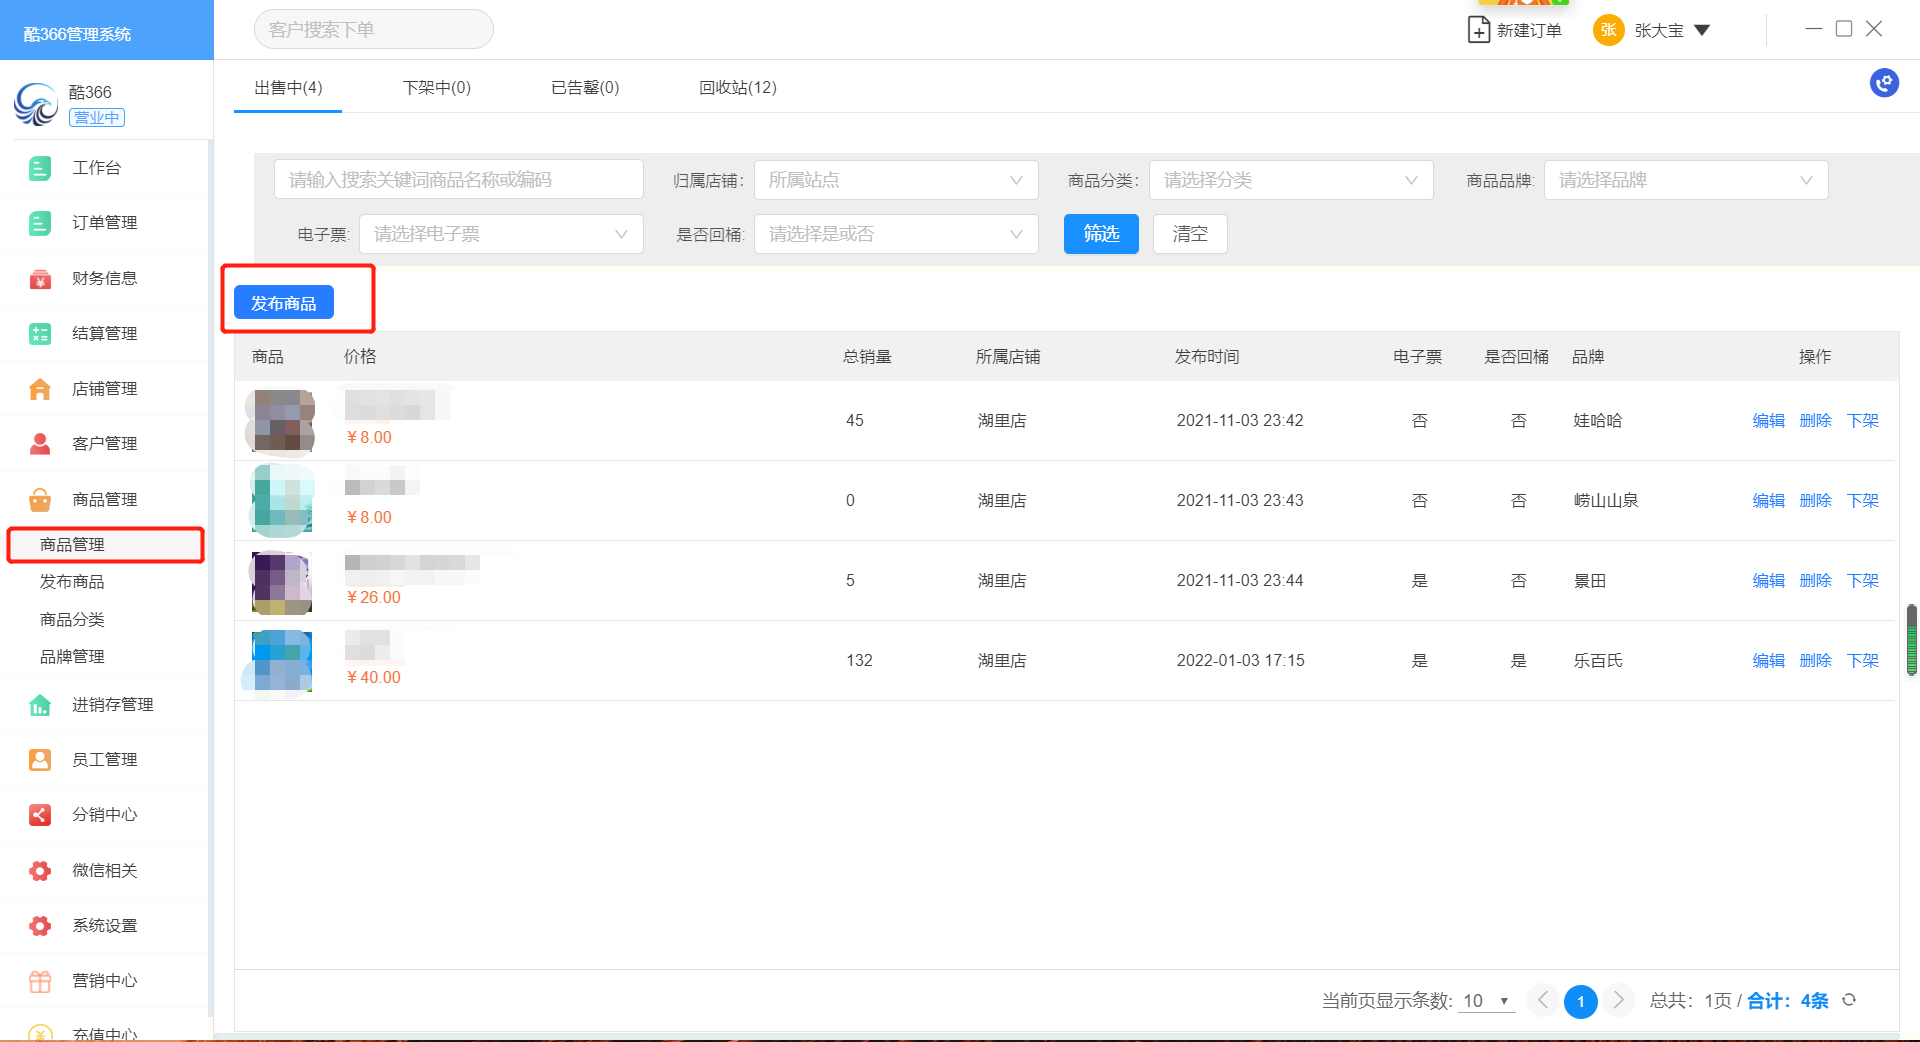Image resolution: width=1920 pixels, height=1042 pixels.
Task: Open 分销中心 share icon in sidebar
Action: tap(40, 815)
